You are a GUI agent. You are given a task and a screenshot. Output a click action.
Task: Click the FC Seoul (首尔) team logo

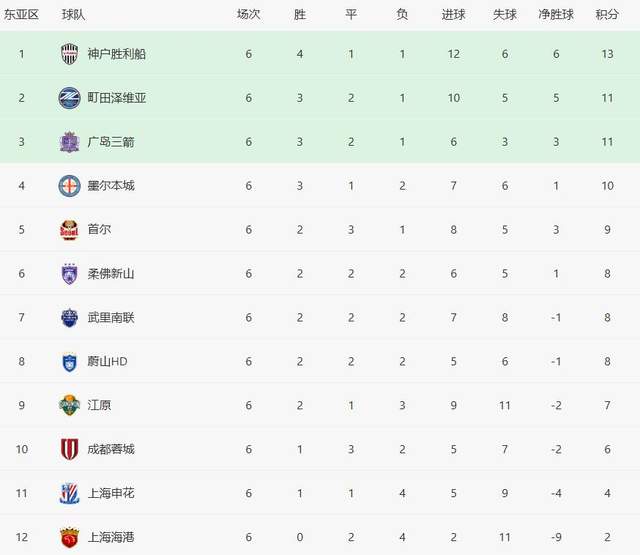69,230
